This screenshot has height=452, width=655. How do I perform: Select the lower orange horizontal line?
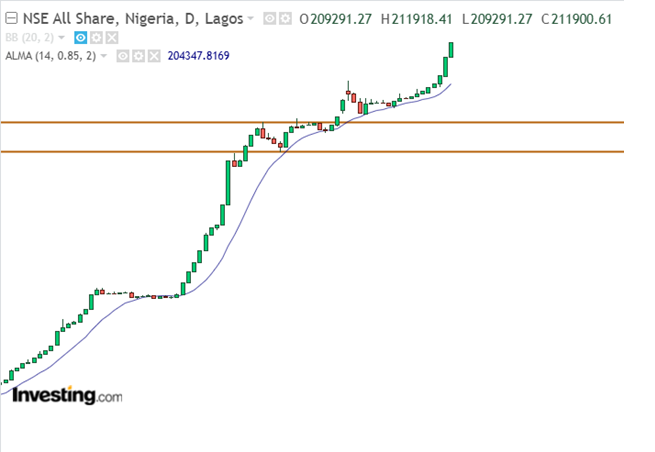(500, 152)
